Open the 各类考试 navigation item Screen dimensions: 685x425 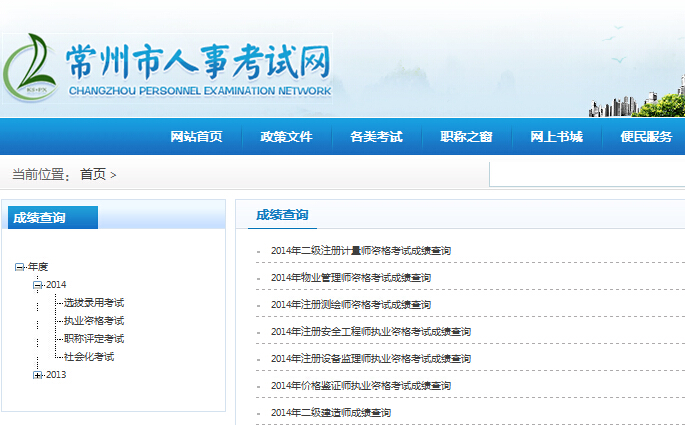pos(377,137)
